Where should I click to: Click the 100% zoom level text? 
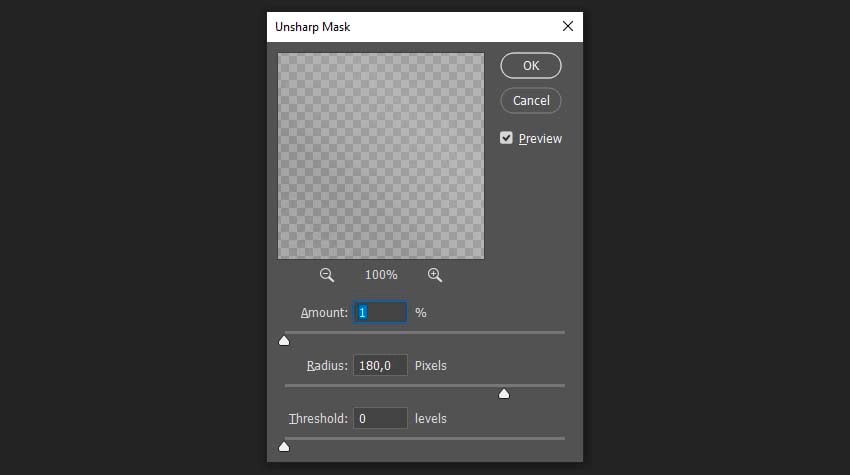coord(381,275)
